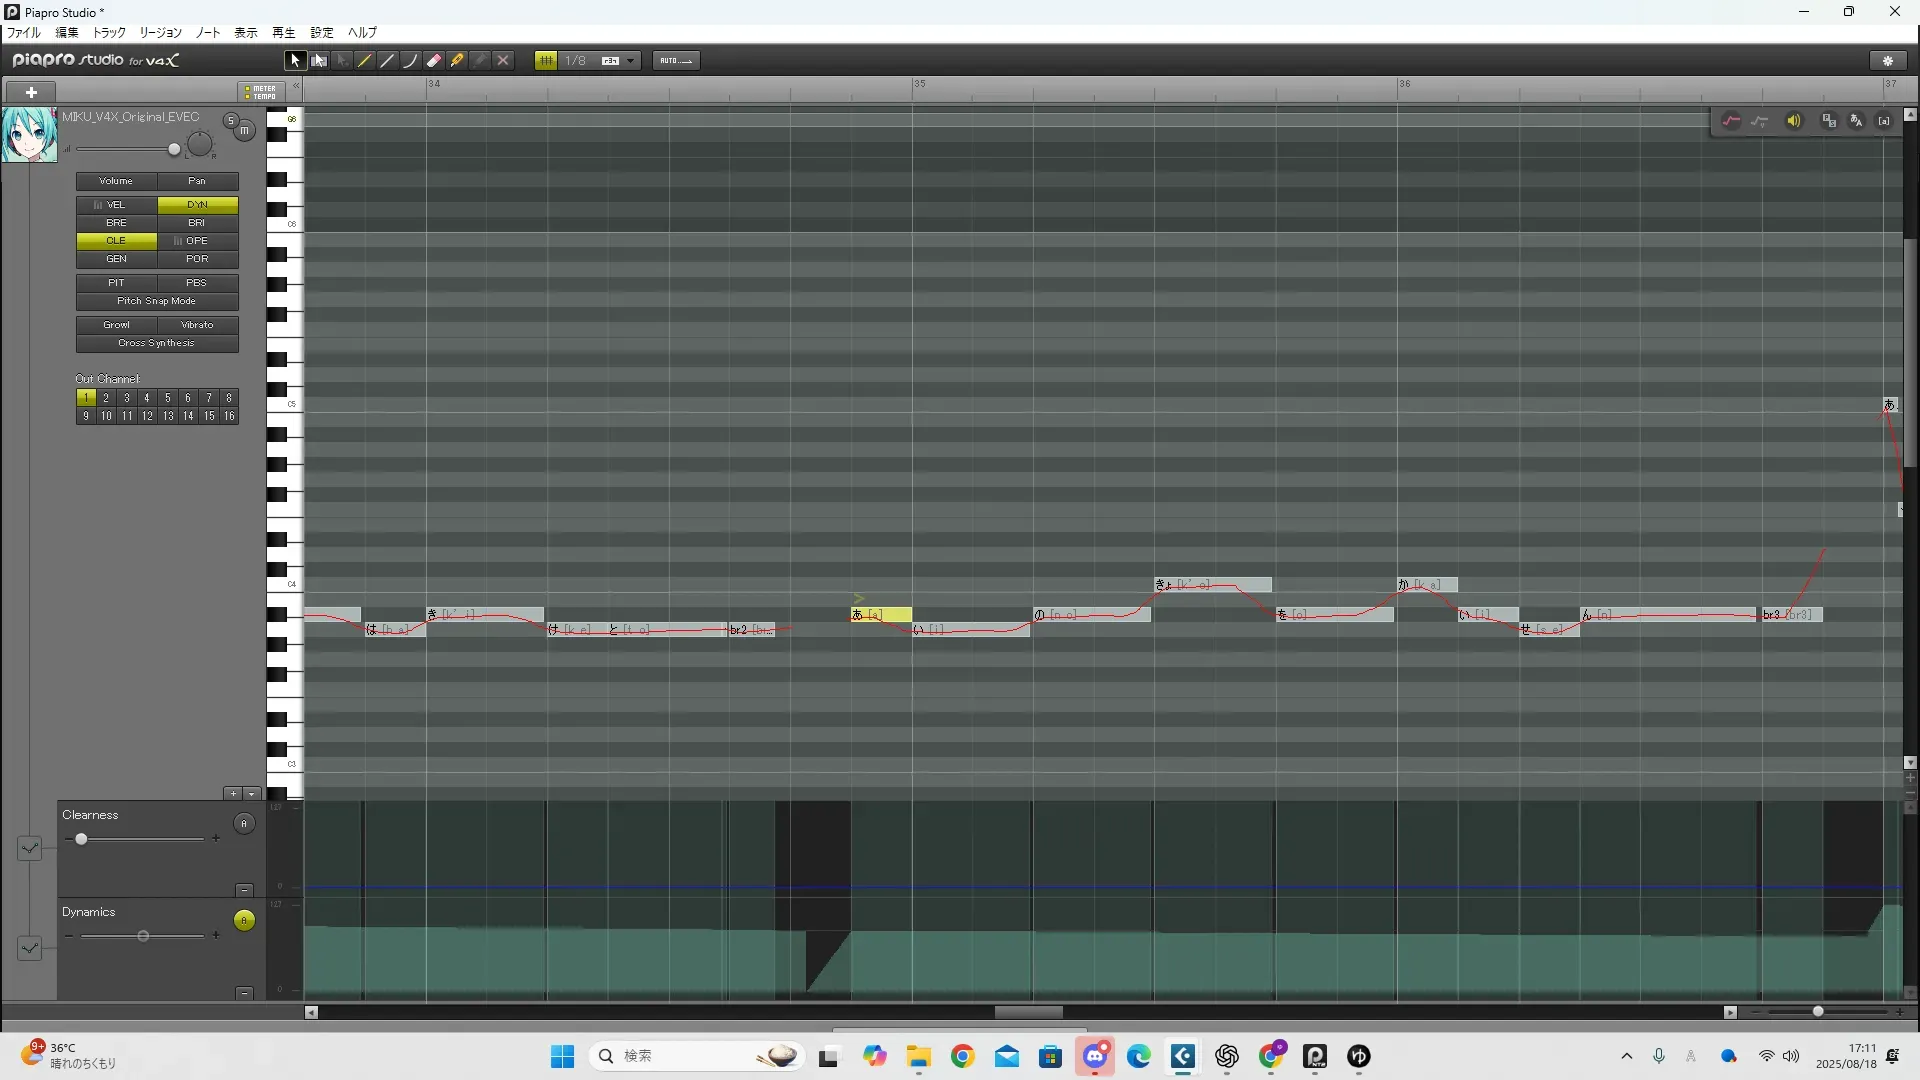This screenshot has height=1080, width=1920.
Task: Toggle the grid snap button
Action: [x=546, y=61]
